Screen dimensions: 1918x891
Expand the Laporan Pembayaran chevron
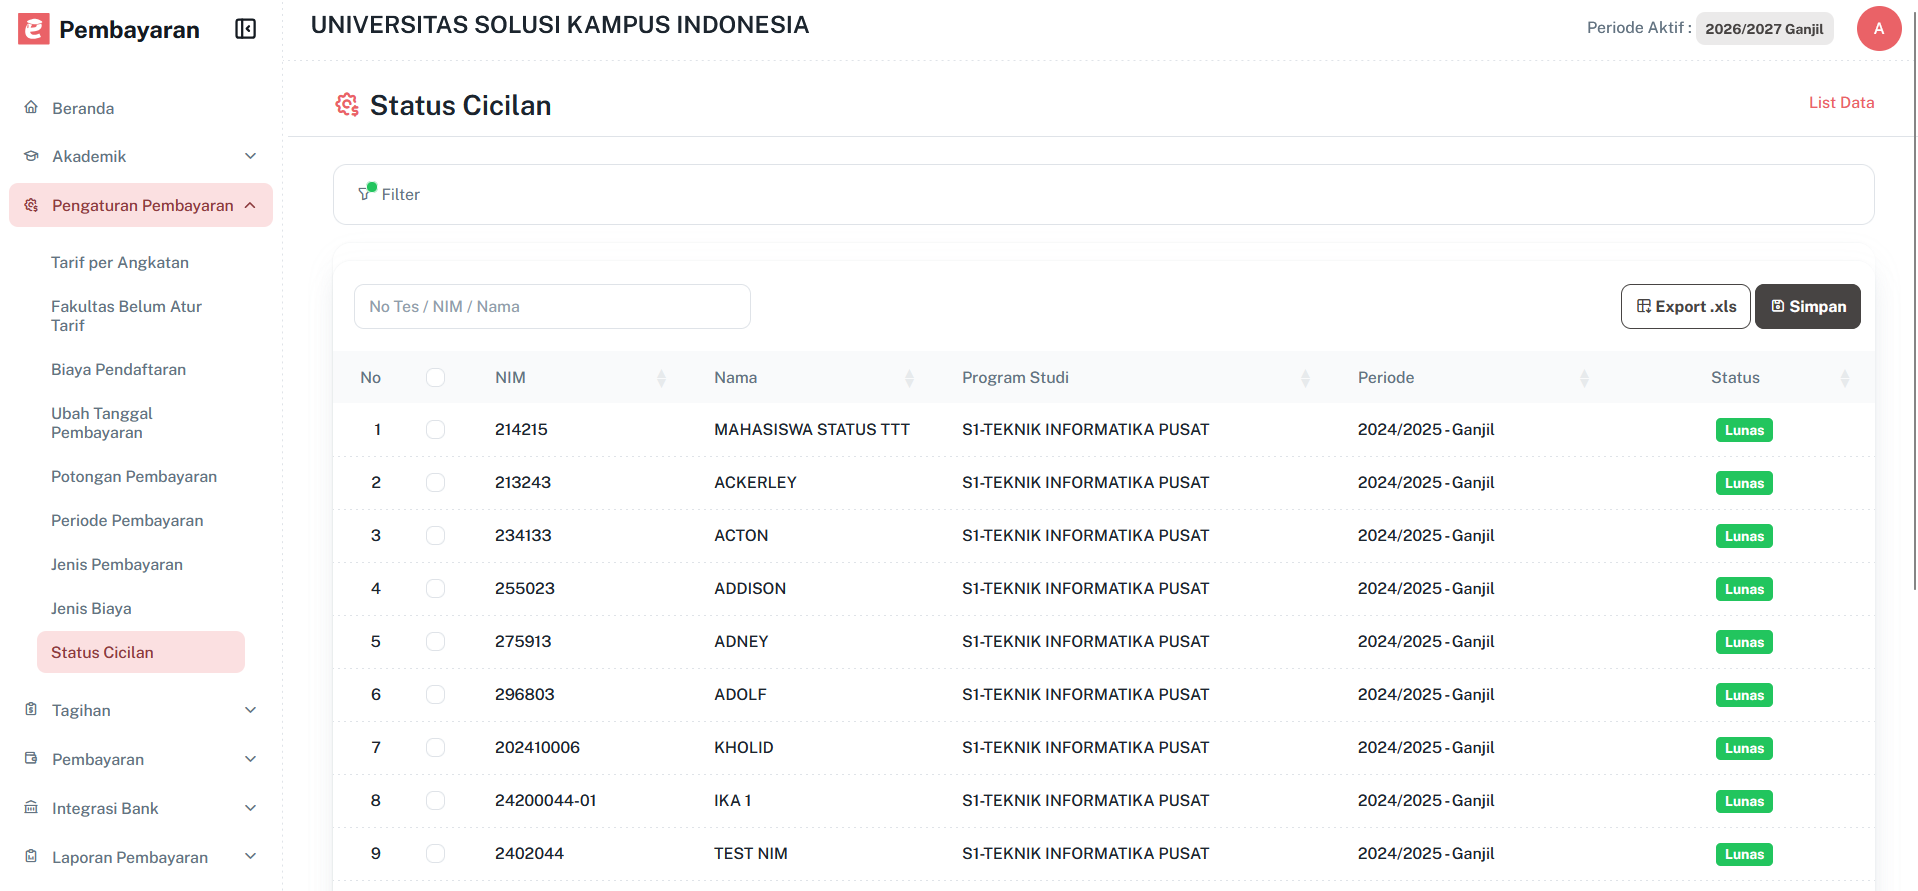point(251,857)
